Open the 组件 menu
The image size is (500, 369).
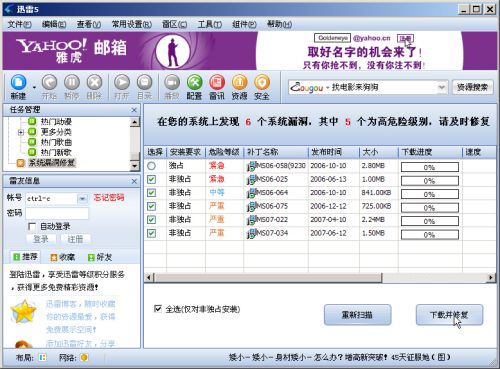tap(244, 24)
